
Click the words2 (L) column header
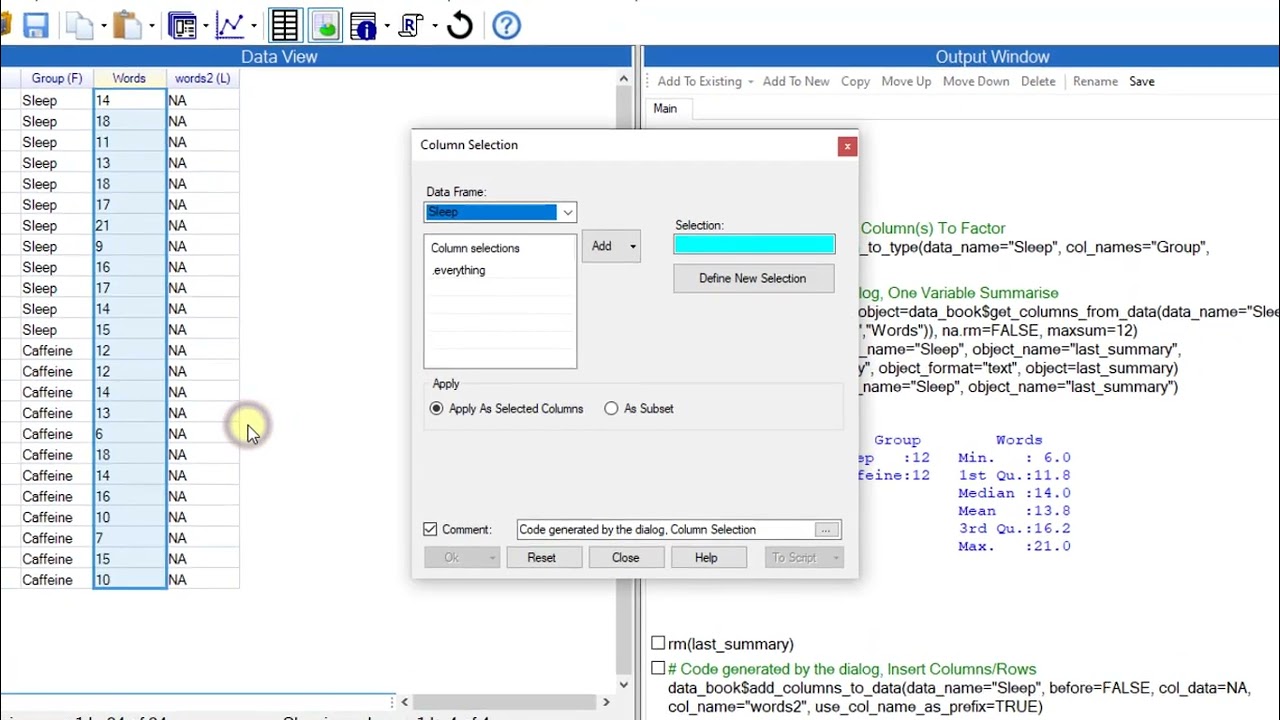[203, 78]
